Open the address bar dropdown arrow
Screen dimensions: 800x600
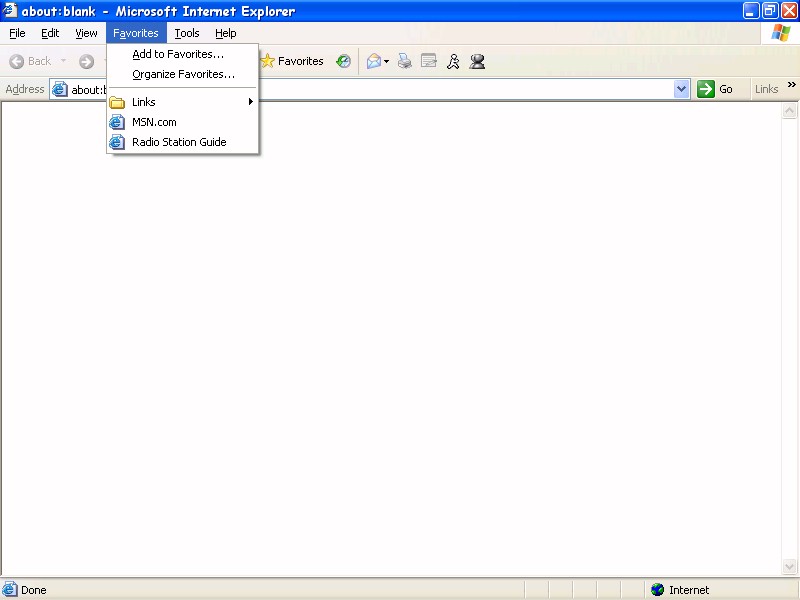(681, 89)
